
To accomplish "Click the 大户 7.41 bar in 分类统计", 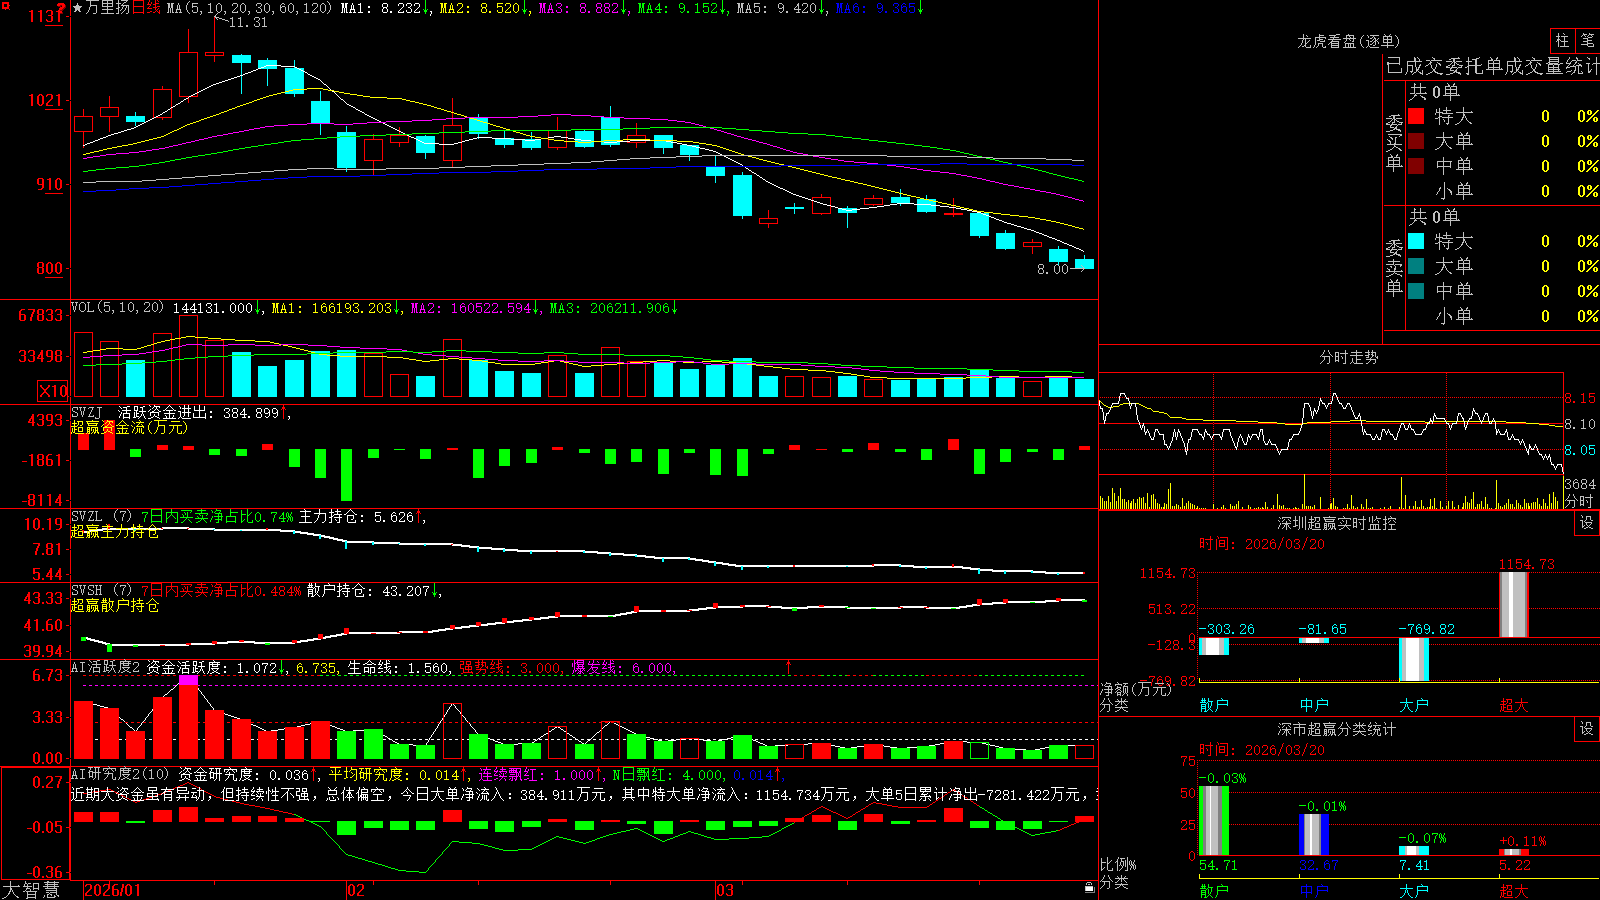I will tap(1414, 851).
